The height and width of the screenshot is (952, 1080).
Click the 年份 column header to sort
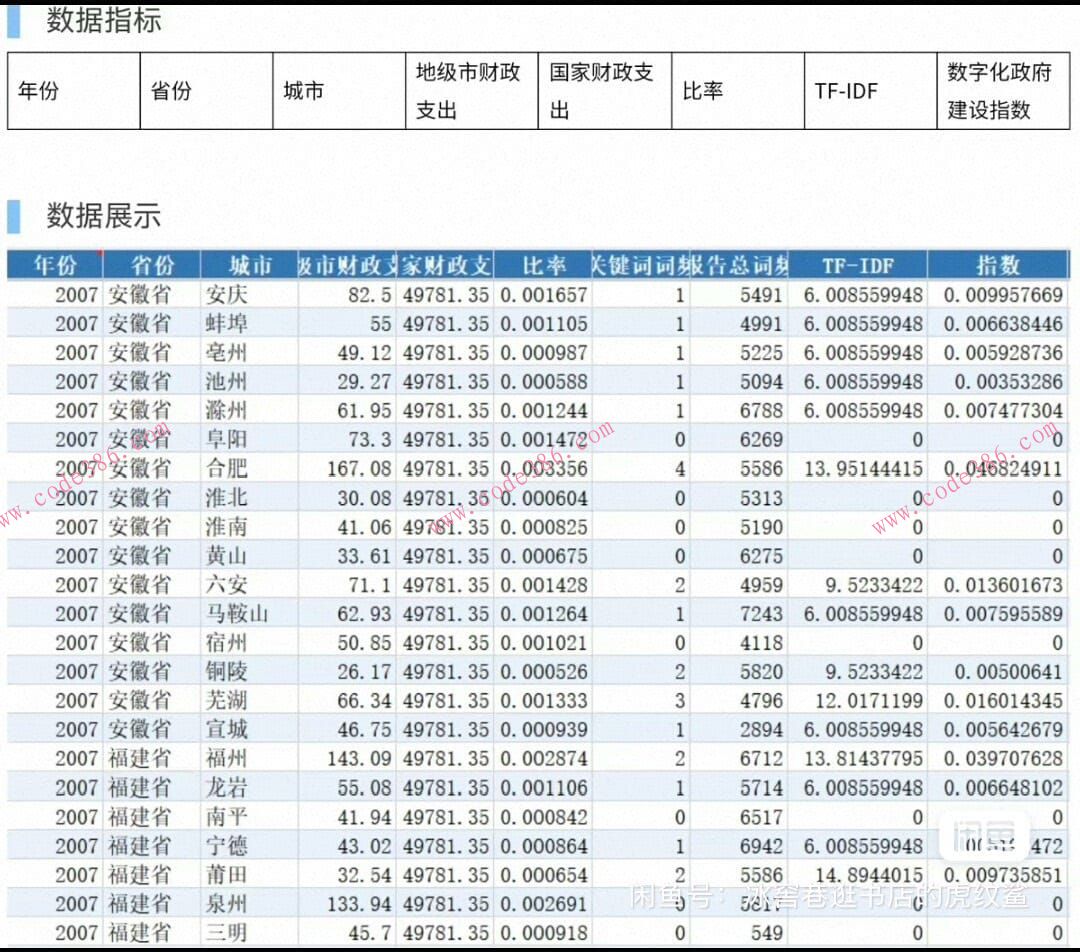pyautogui.click(x=54, y=267)
